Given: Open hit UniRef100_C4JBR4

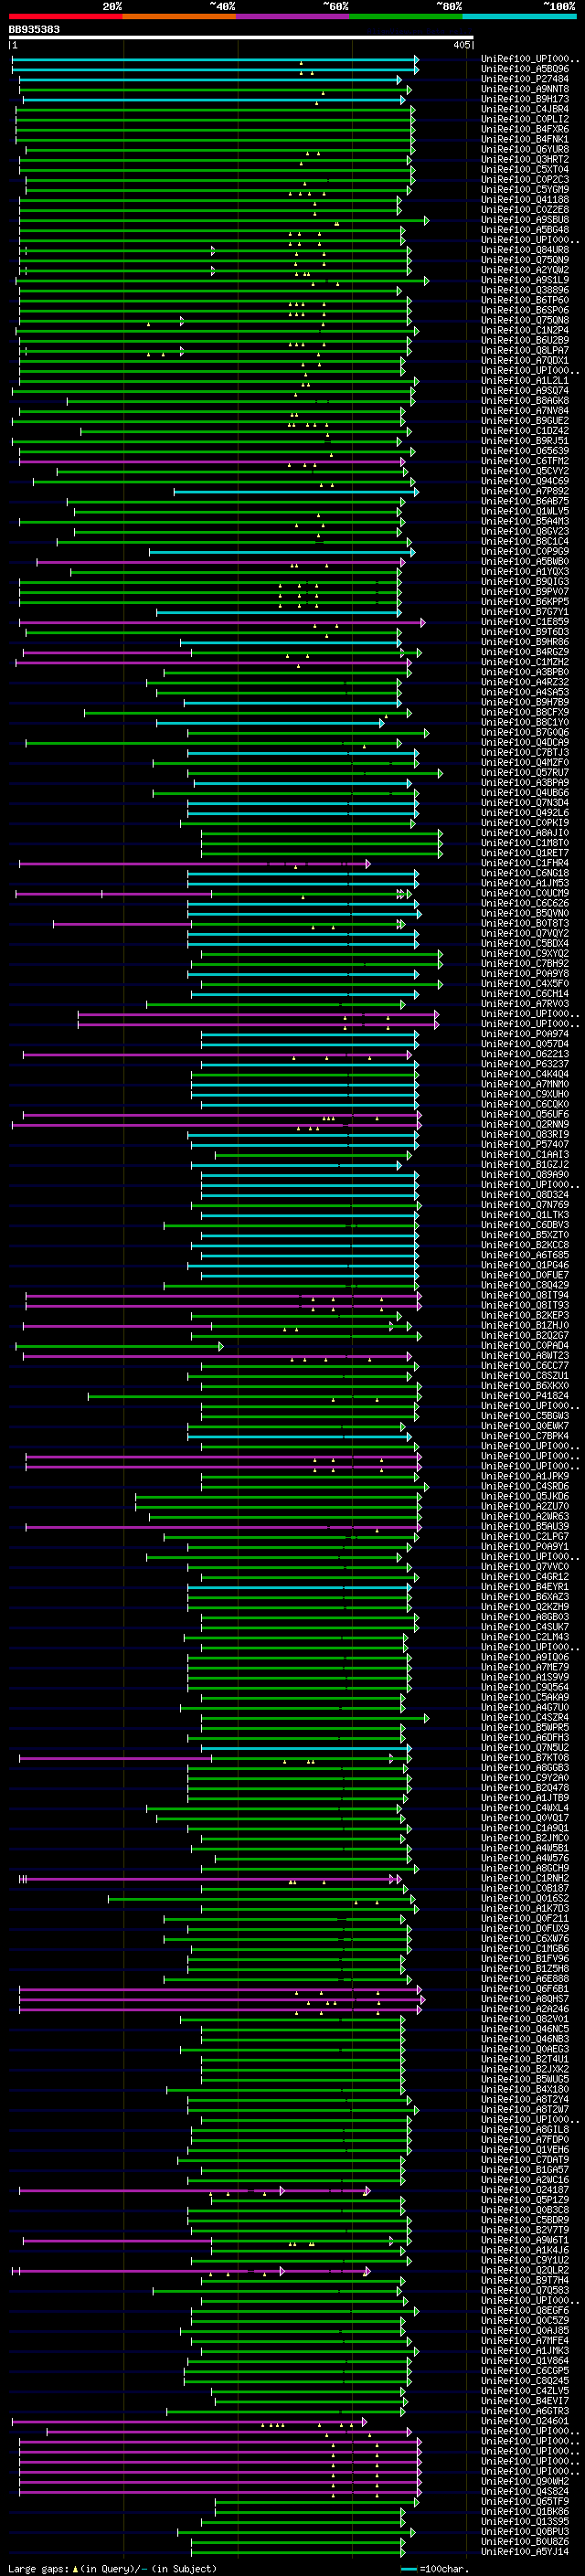Looking at the screenshot, I should coord(525,109).
